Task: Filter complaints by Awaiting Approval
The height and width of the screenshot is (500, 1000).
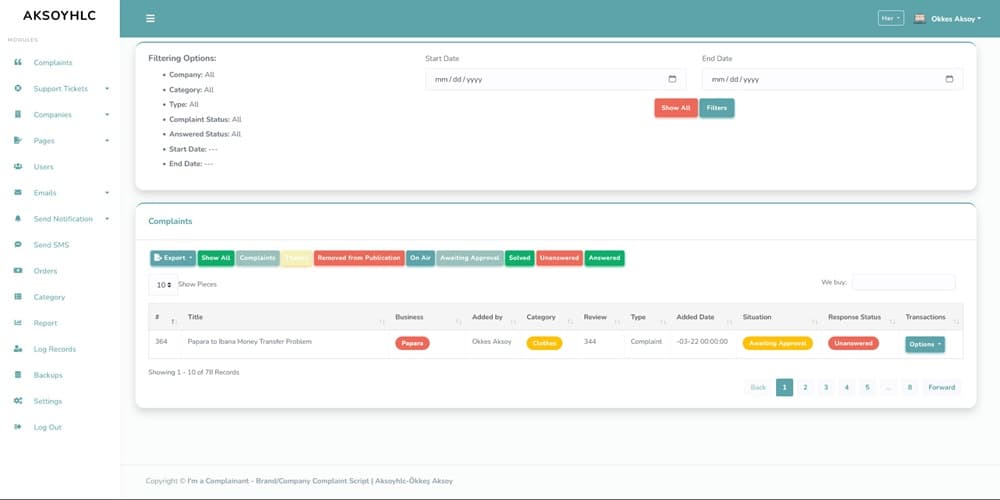Action: tap(469, 258)
